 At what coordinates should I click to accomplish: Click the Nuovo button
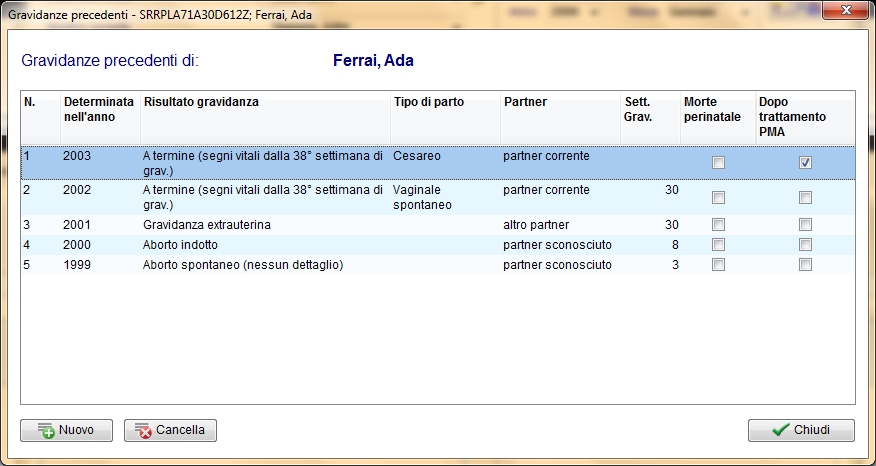(x=66, y=430)
